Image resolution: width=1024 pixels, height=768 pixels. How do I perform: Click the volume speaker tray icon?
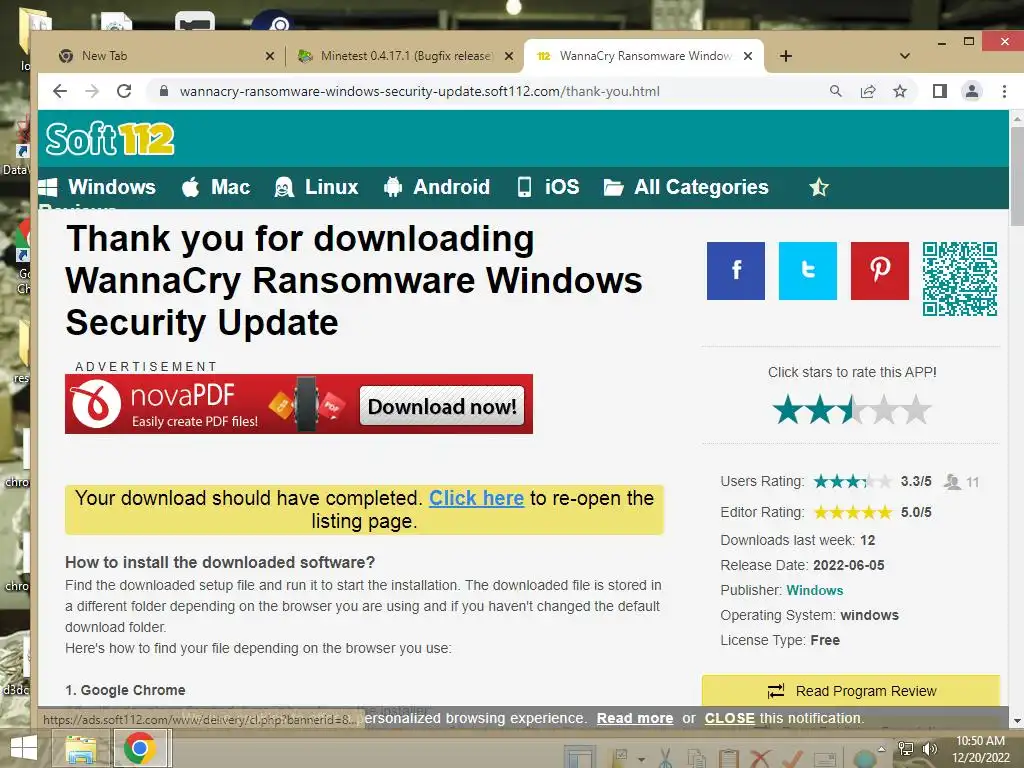pos(929,748)
